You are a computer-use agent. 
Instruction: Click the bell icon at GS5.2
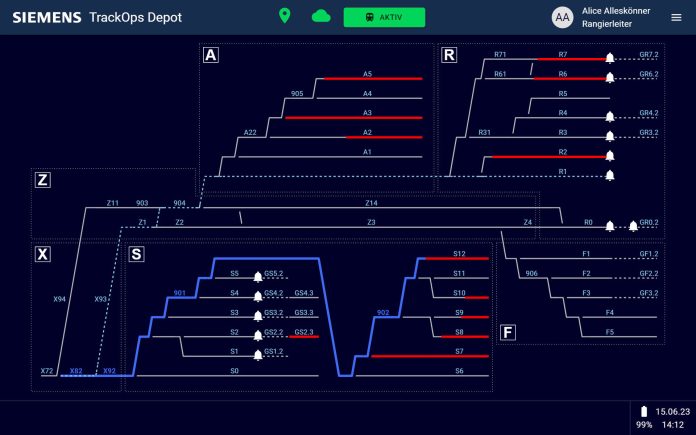tap(258, 277)
